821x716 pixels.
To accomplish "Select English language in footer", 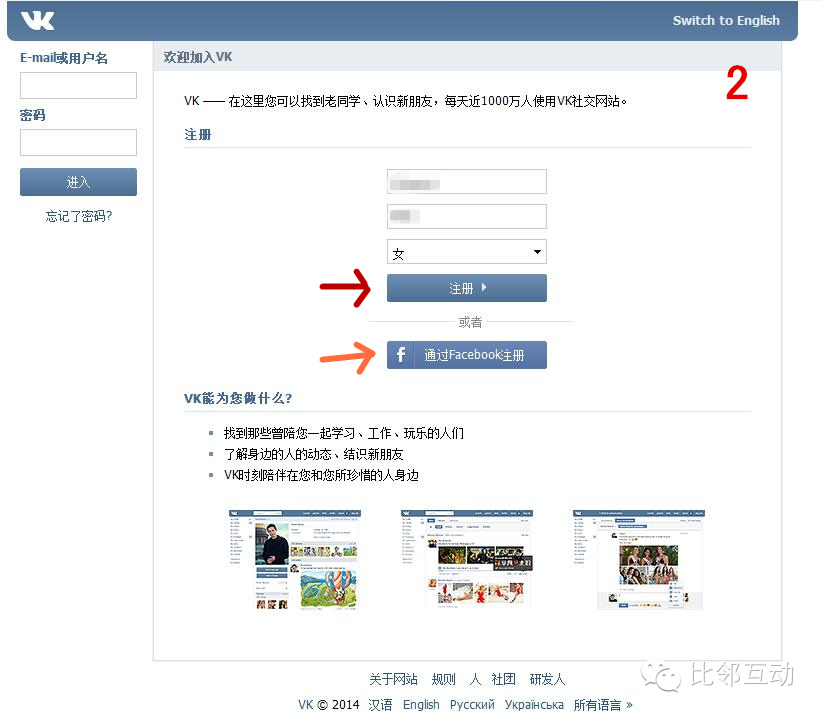I will coord(421,704).
